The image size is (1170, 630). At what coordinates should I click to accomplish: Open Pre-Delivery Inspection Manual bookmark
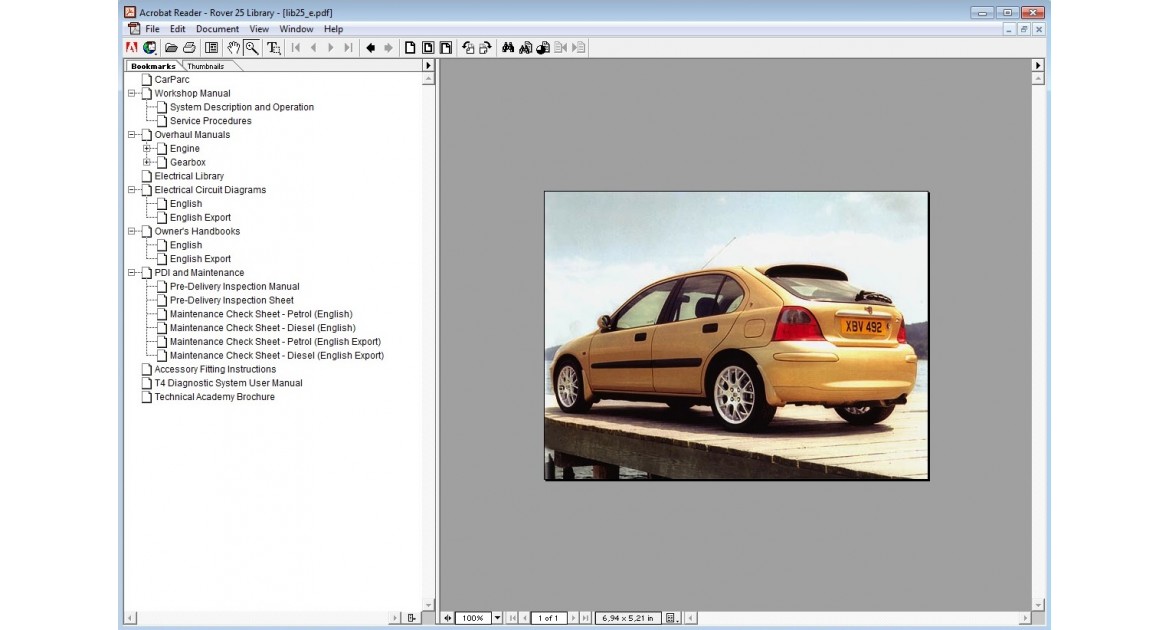(234, 287)
